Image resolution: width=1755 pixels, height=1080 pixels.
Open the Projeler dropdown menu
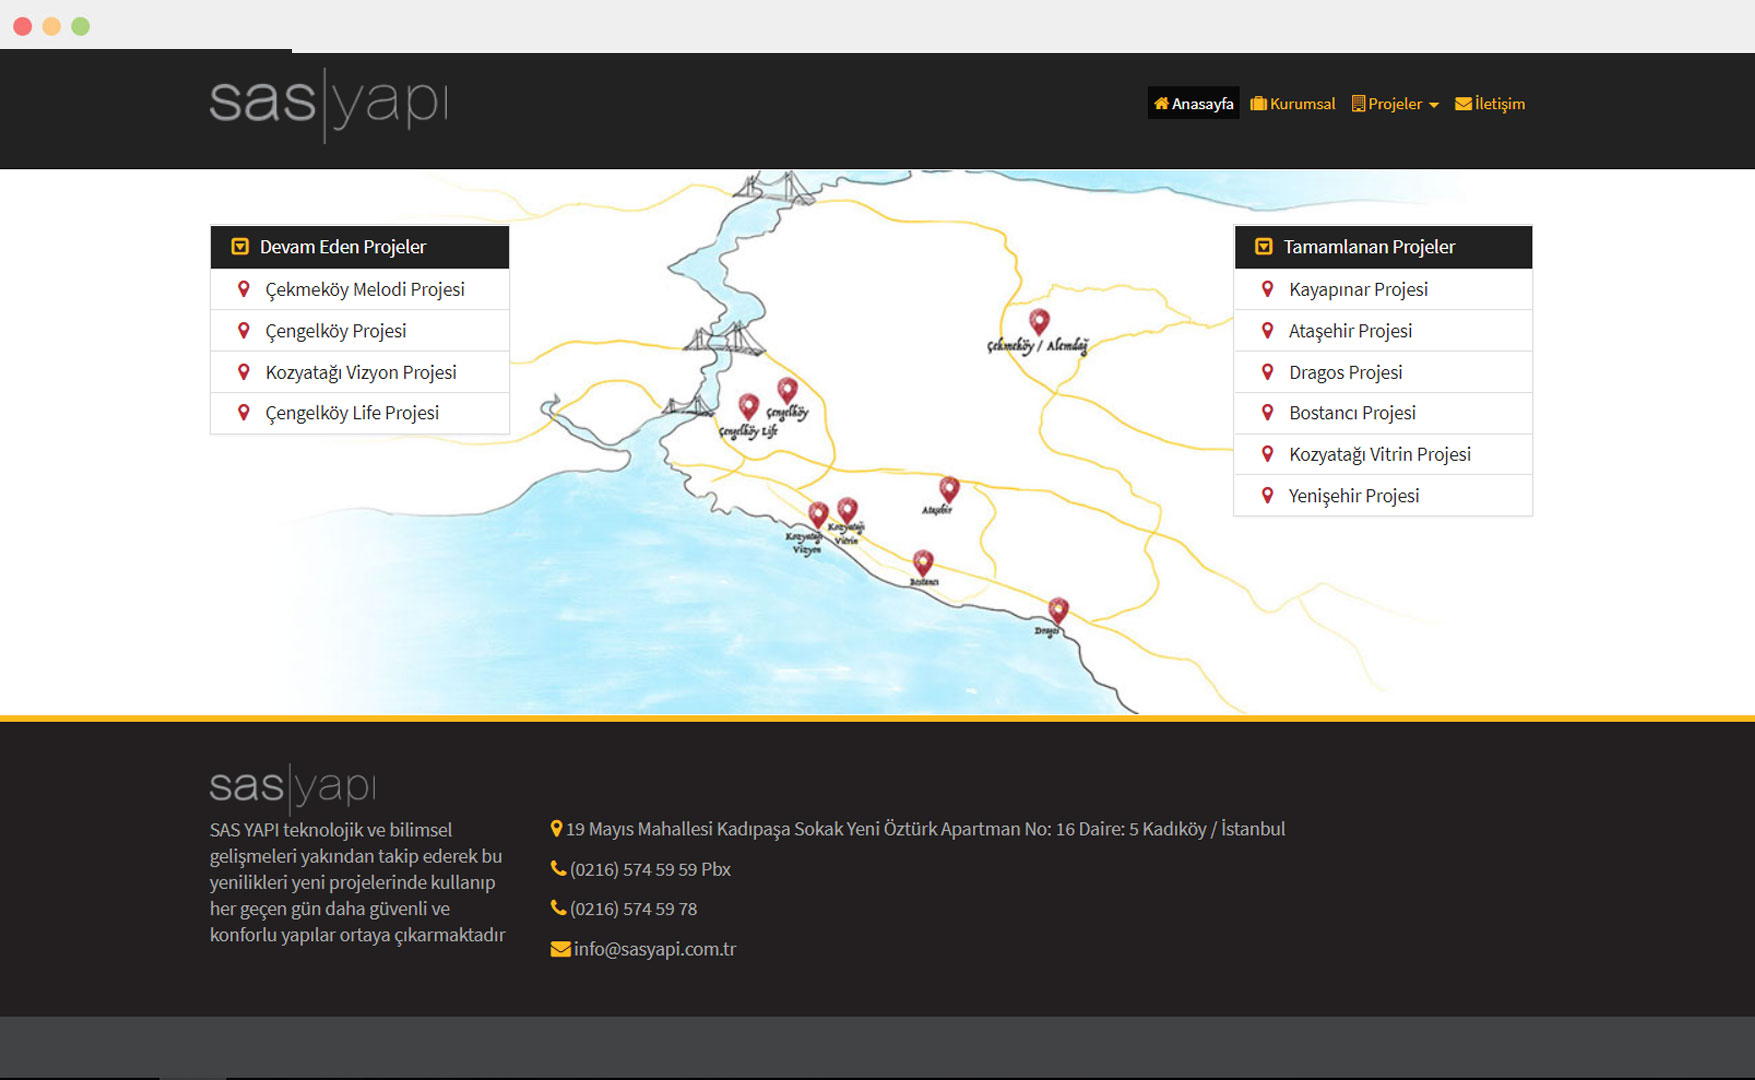[x=1394, y=104]
